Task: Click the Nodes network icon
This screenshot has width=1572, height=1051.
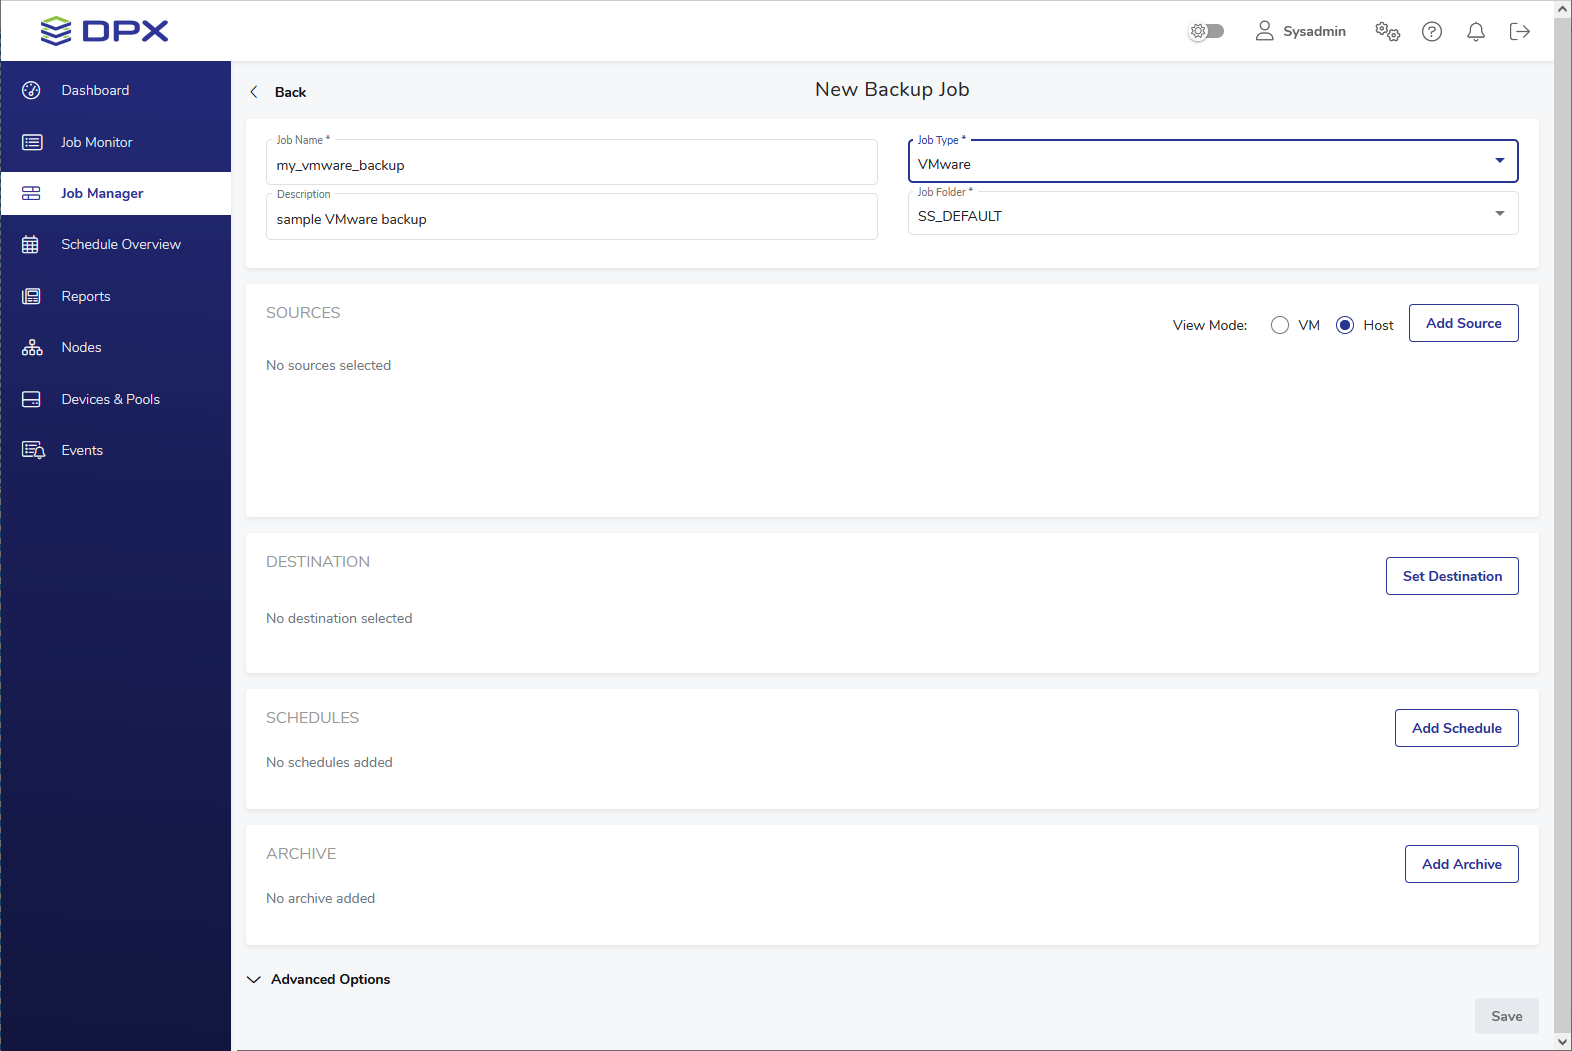Action: 32,347
